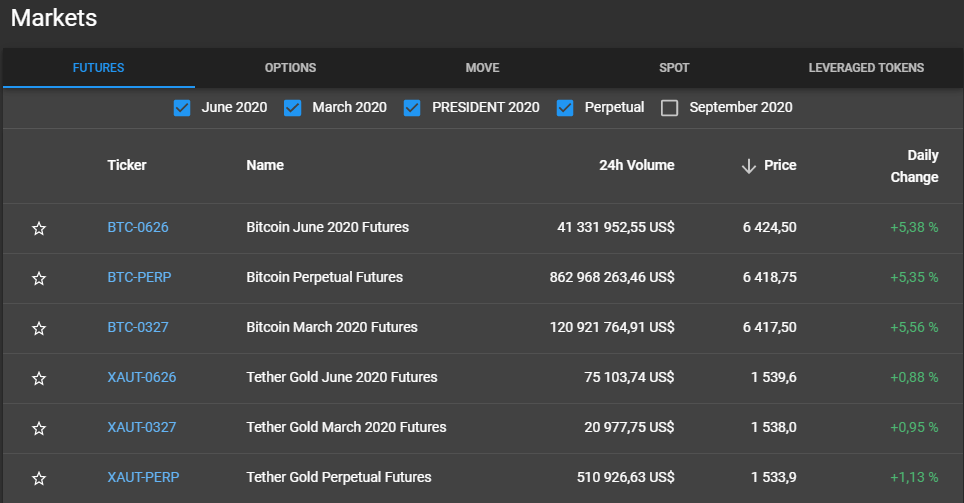This screenshot has width=964, height=503.
Task: Sort by the Price column header
Action: (780, 165)
